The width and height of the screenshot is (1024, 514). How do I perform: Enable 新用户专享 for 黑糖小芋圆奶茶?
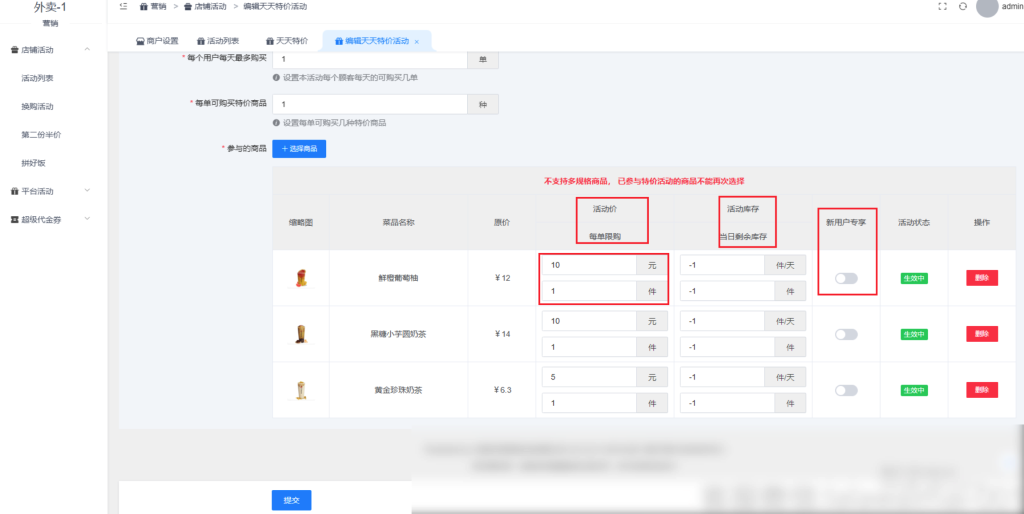click(x=846, y=334)
